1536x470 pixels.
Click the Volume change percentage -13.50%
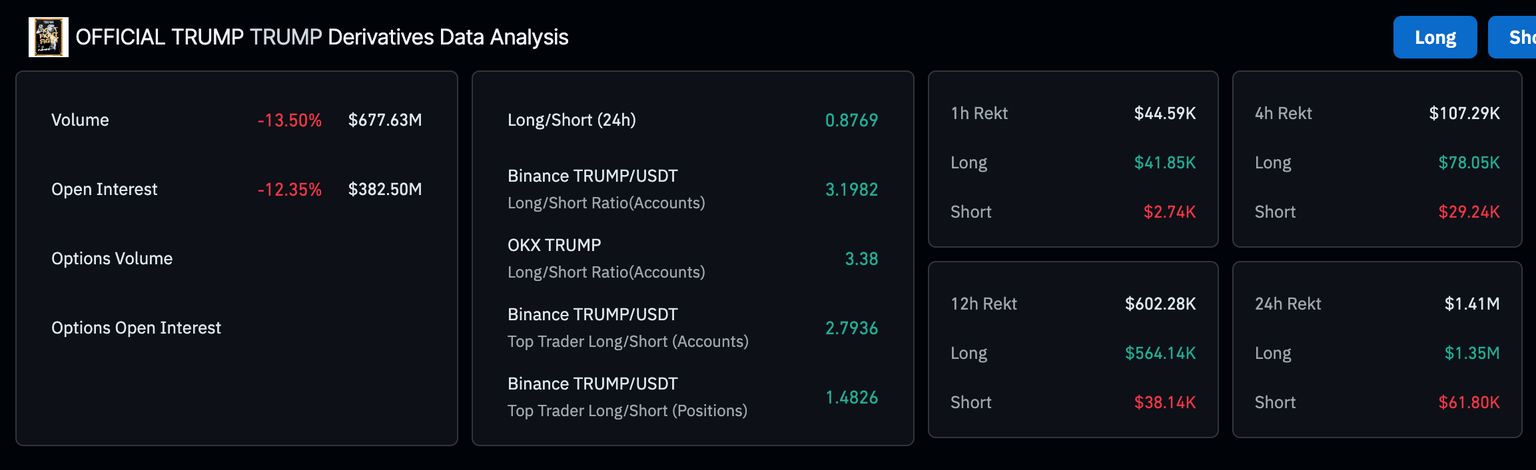tap(289, 120)
